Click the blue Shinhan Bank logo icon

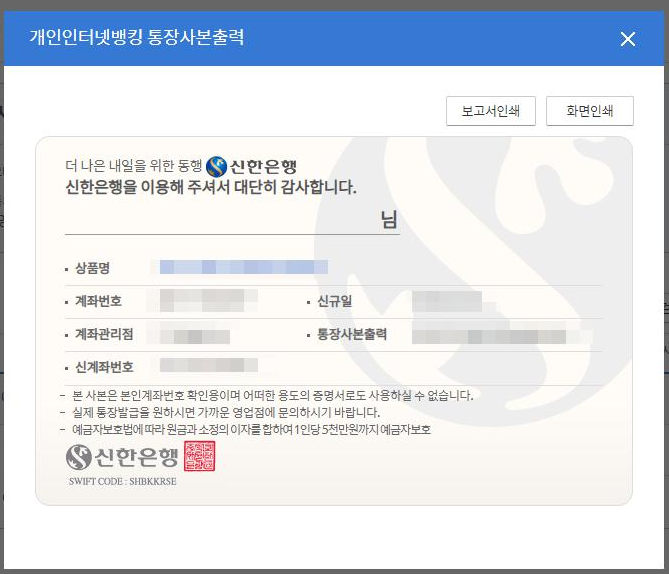[x=216, y=166]
